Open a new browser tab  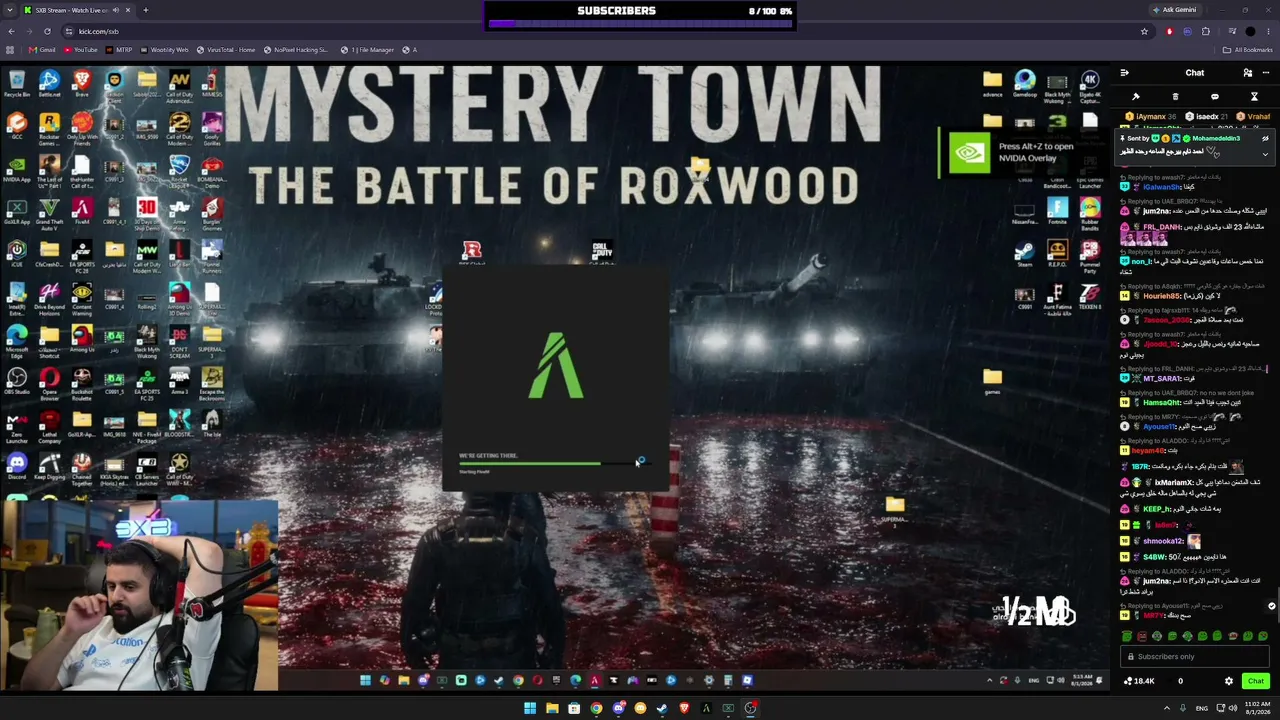point(145,10)
